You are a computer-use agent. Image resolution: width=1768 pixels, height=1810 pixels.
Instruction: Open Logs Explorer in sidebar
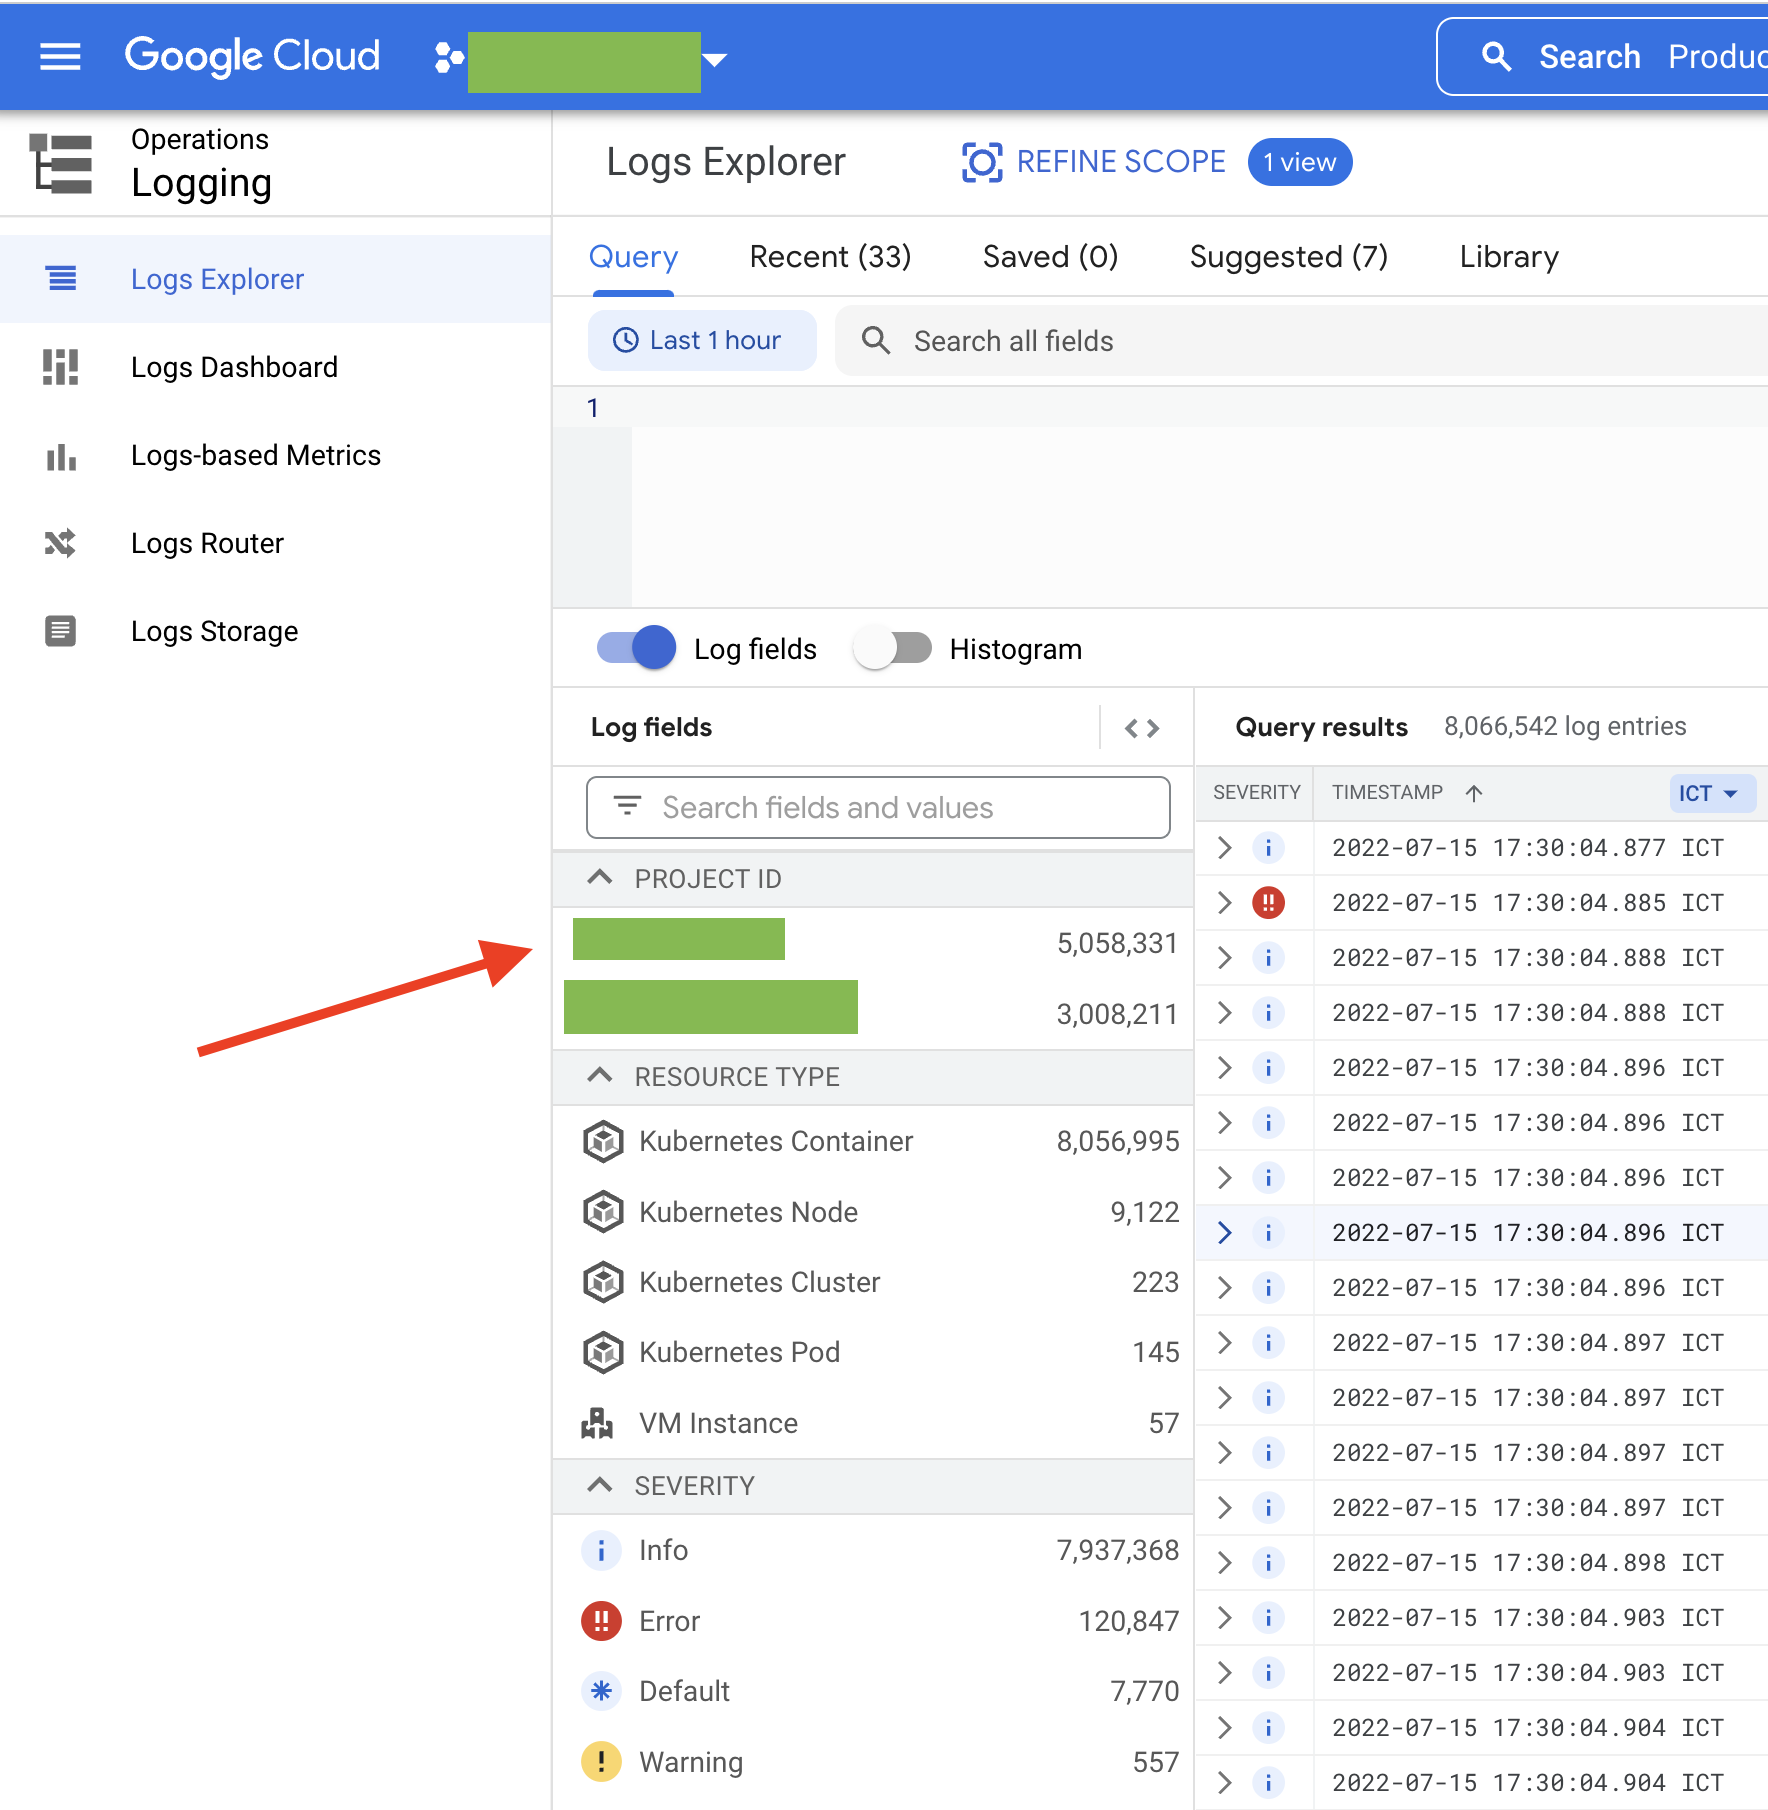tap(275, 279)
